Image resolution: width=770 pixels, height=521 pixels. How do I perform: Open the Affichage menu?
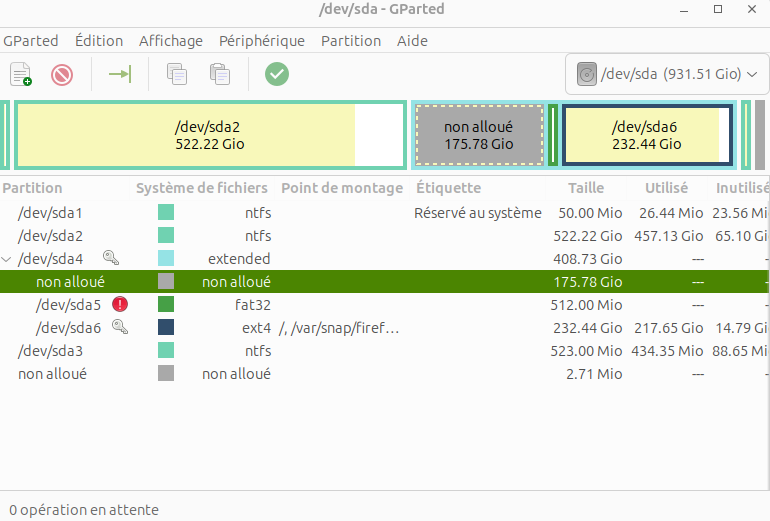[x=171, y=41]
